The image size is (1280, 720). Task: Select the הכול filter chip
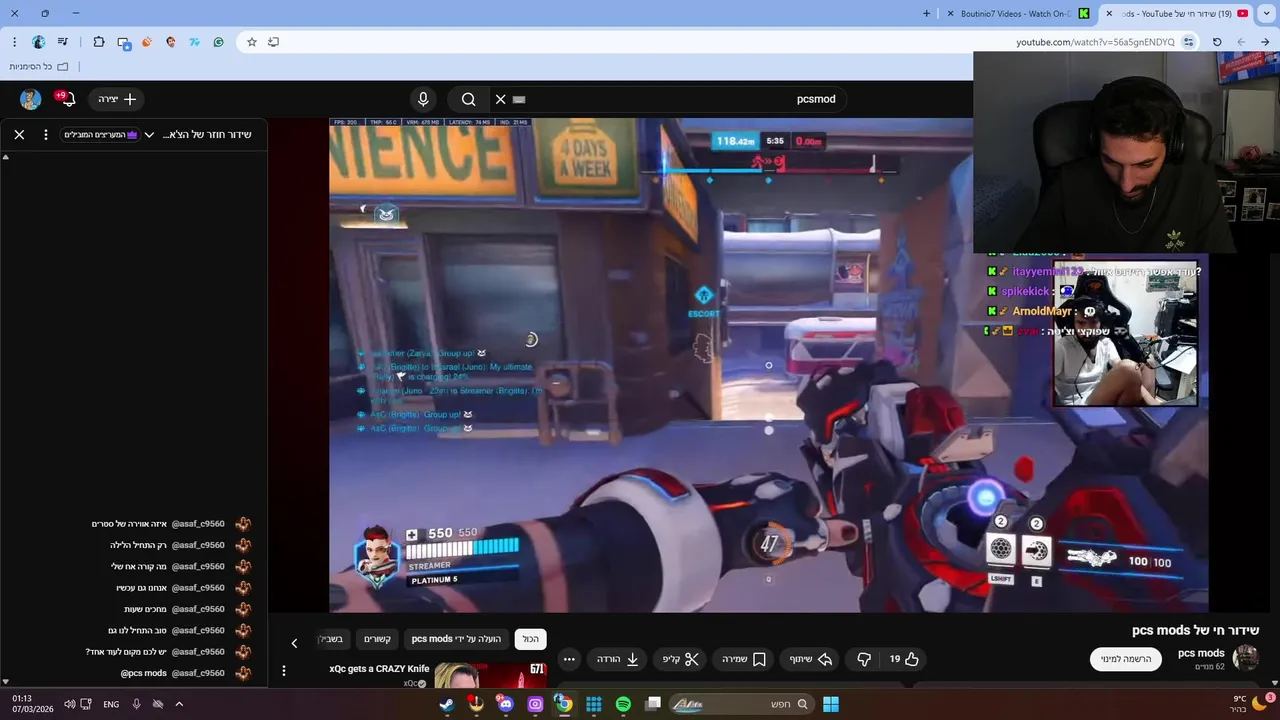[531, 639]
